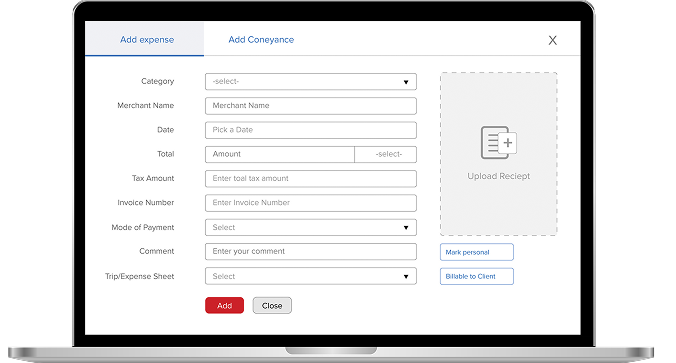Focus the Merchant Name input field
The height and width of the screenshot is (363, 676).
311,106
